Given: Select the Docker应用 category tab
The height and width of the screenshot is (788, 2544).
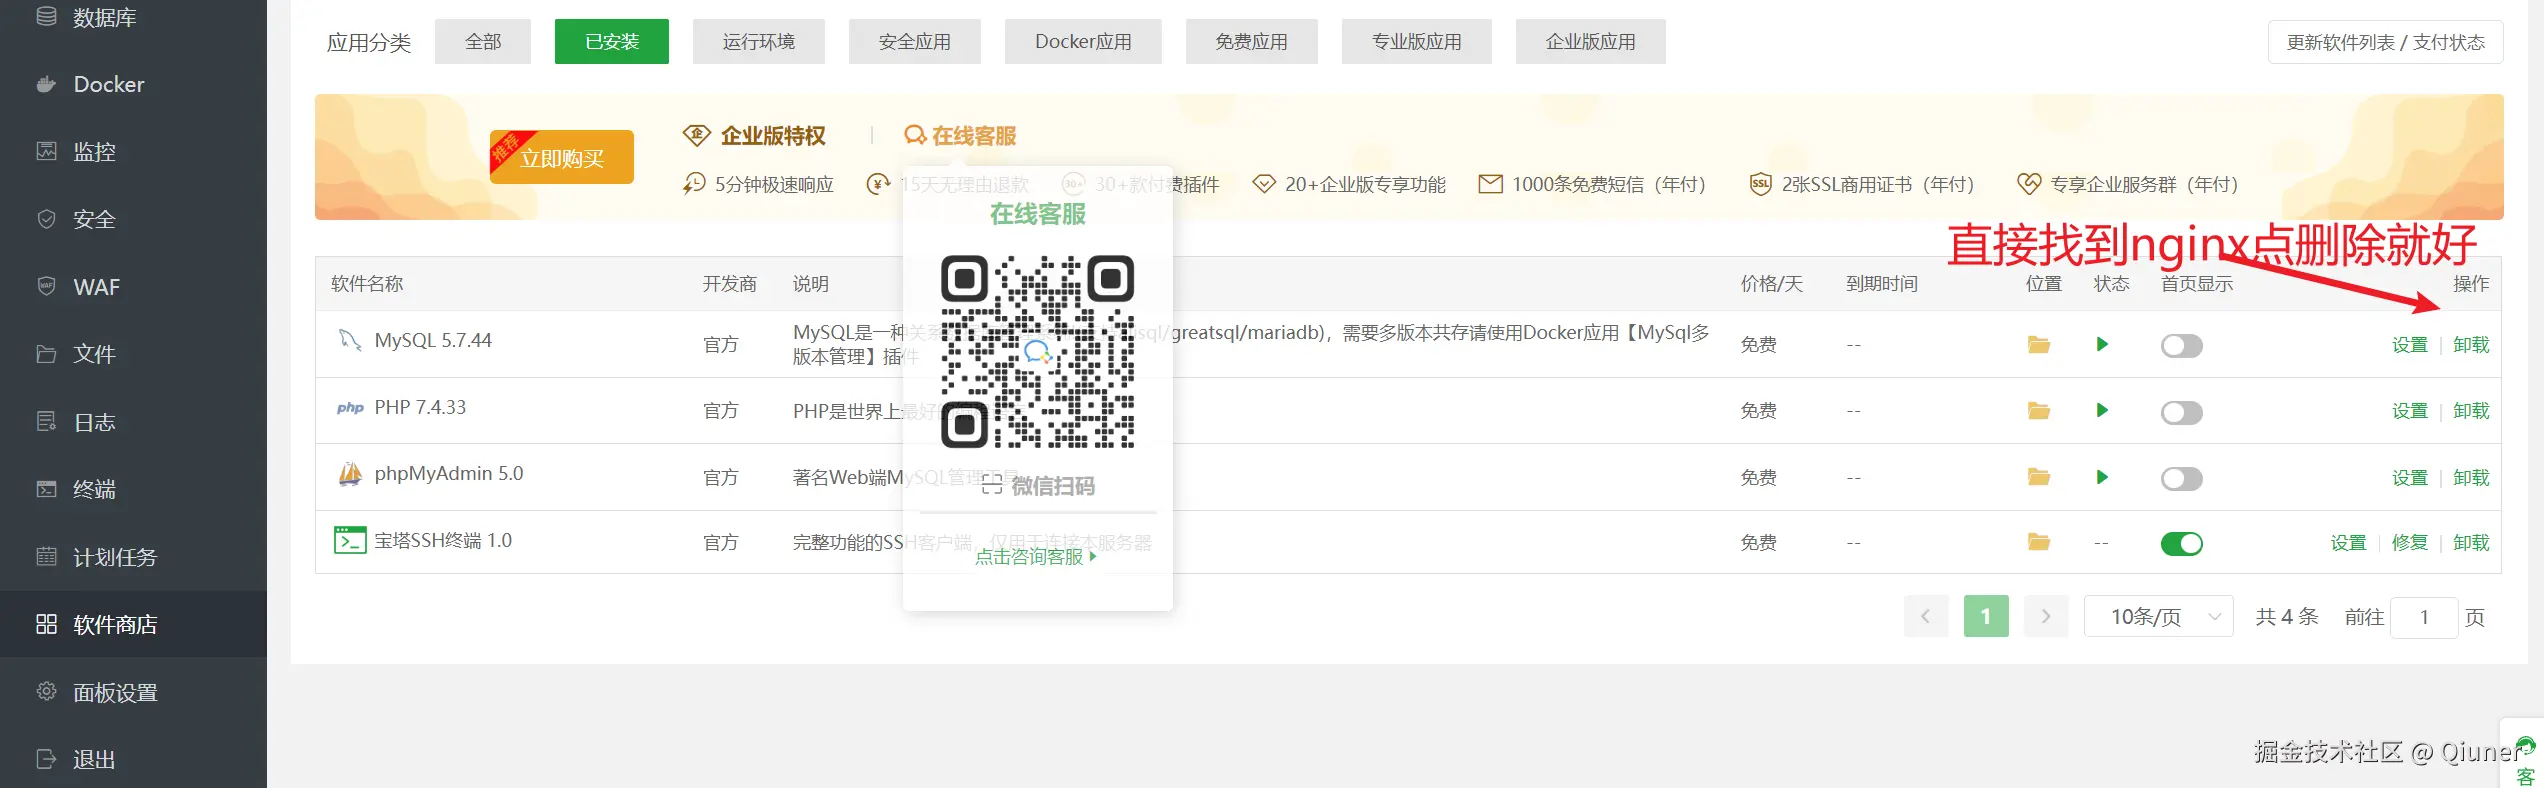Looking at the screenshot, I should (1083, 42).
